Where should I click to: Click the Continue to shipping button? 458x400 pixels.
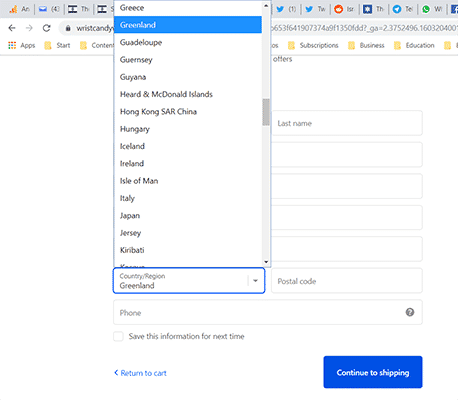pos(373,372)
